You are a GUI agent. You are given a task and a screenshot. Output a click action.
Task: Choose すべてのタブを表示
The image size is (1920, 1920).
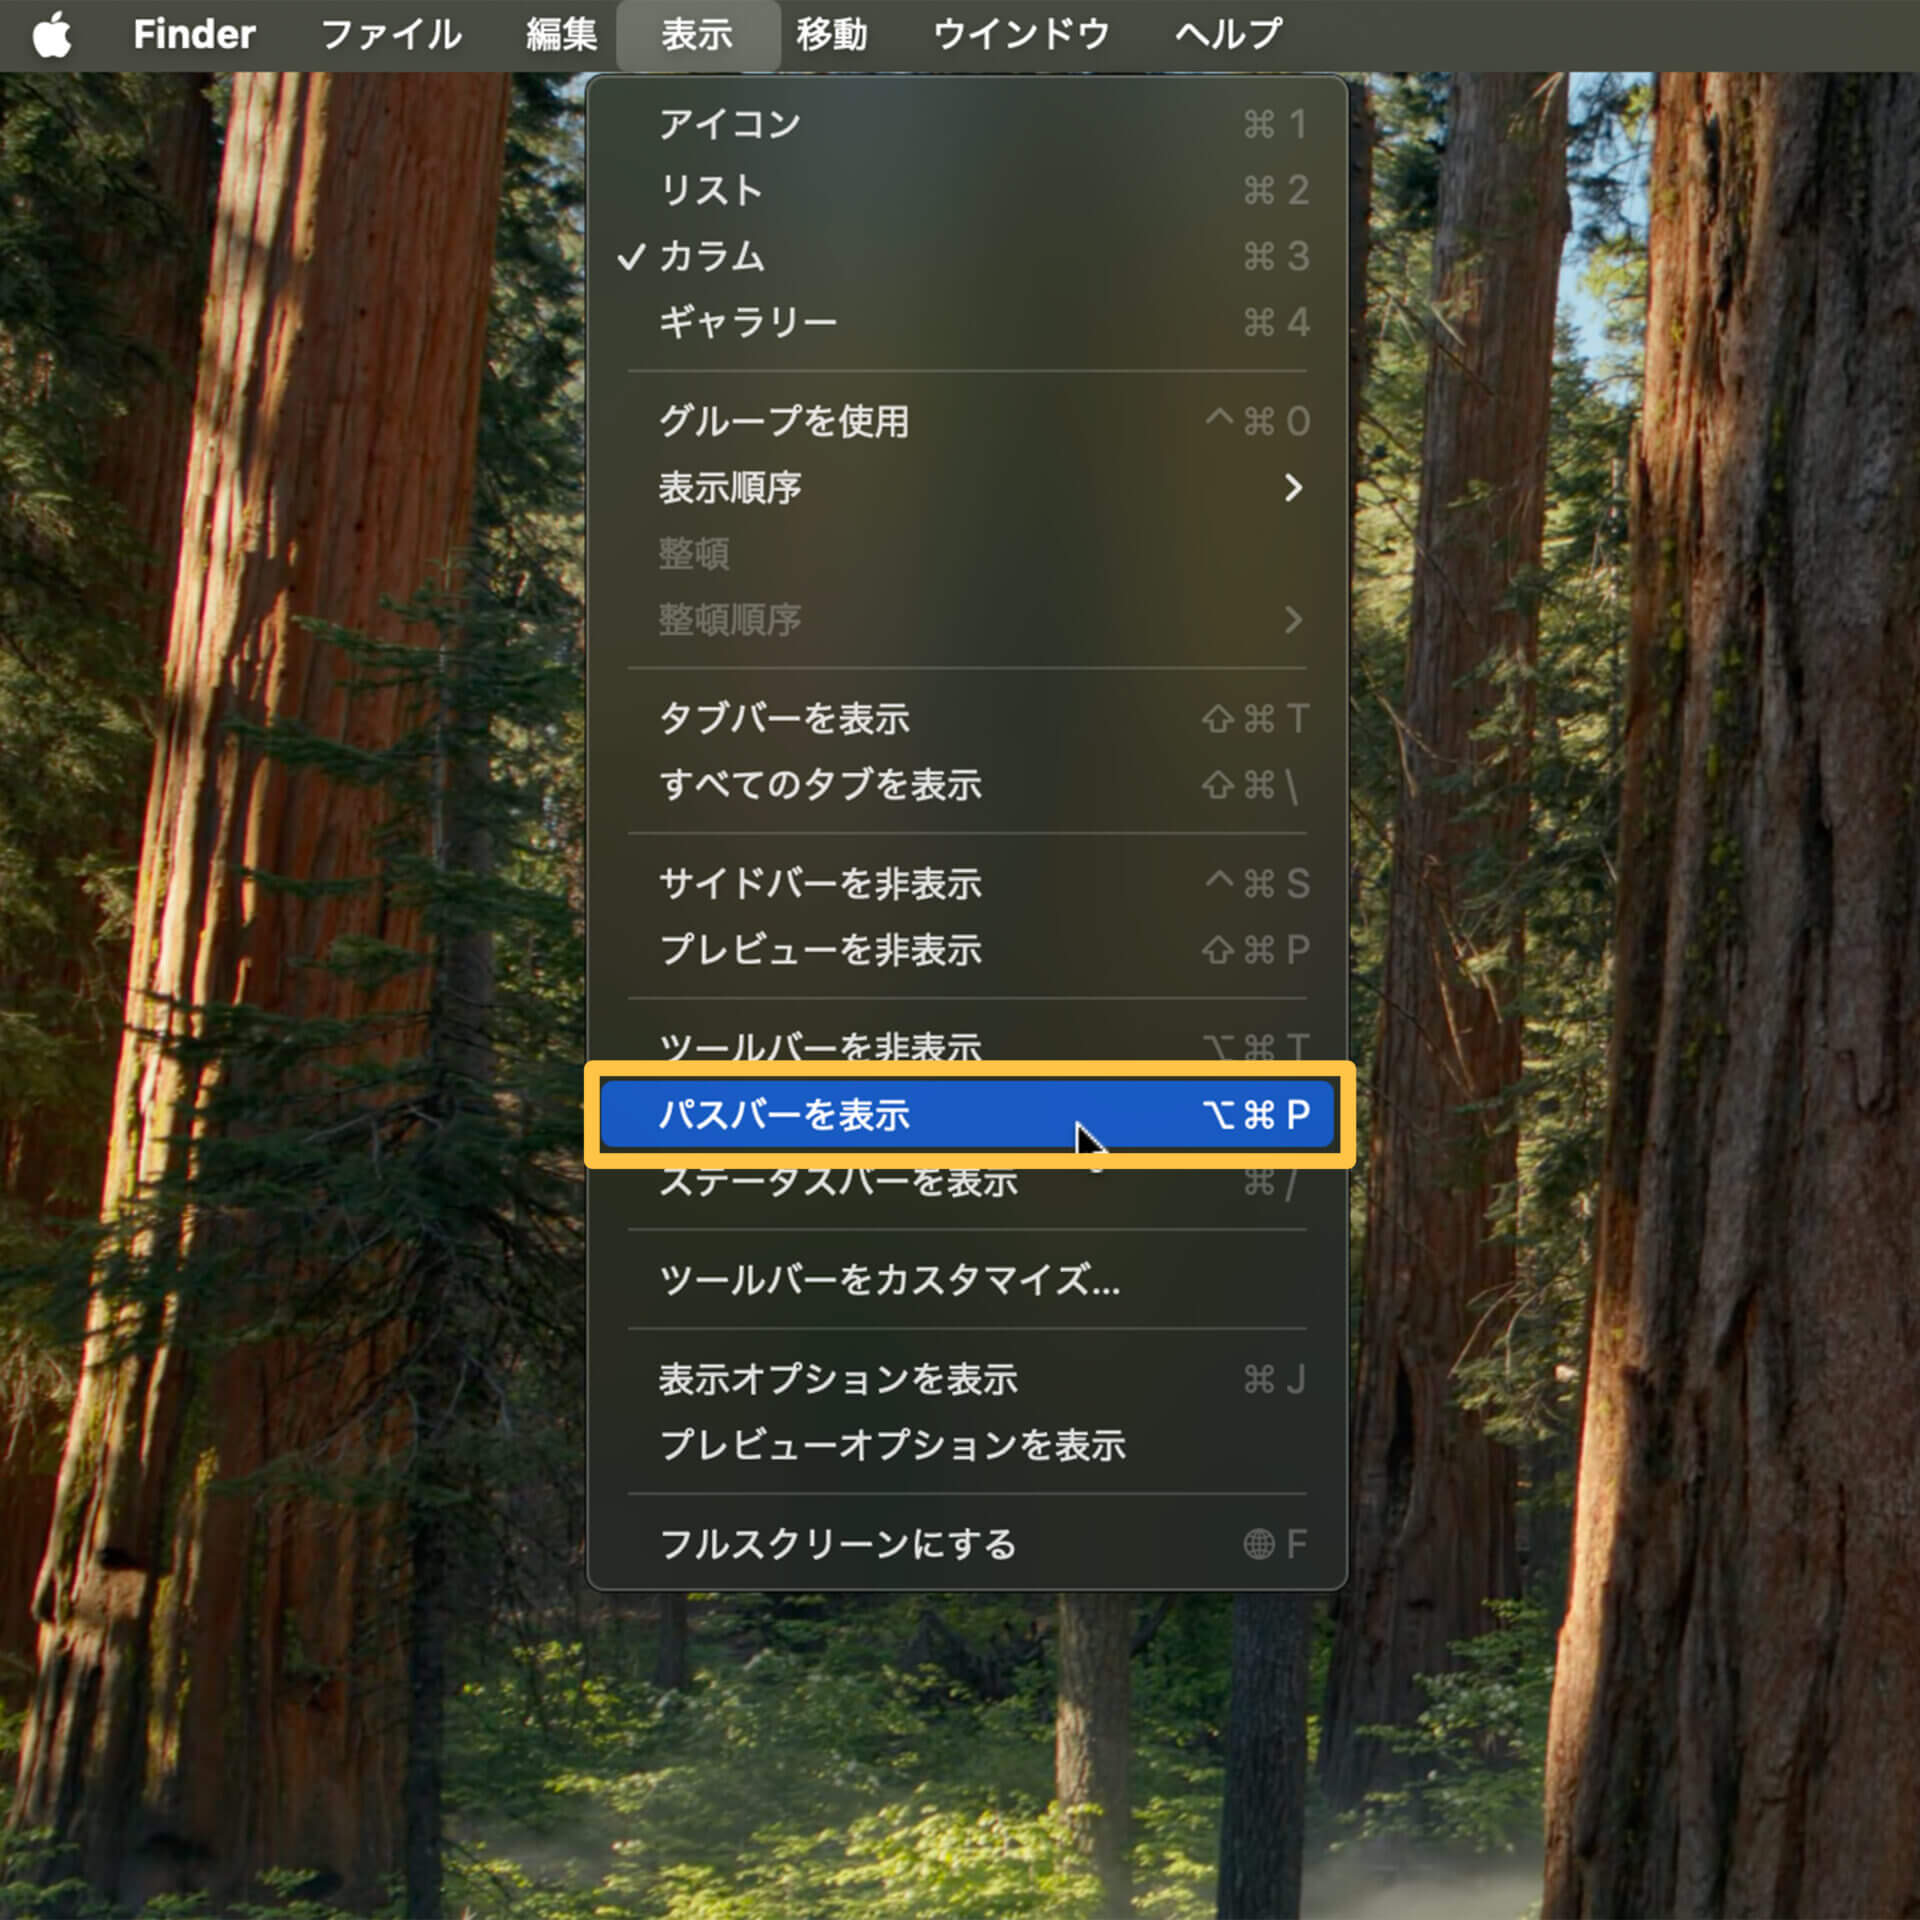pos(967,784)
